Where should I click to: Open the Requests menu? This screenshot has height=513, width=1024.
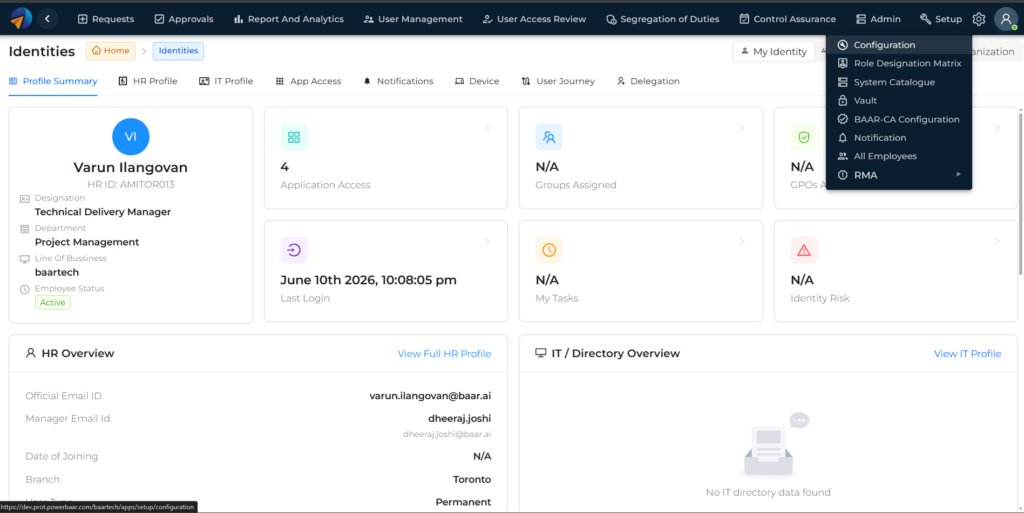coord(106,19)
